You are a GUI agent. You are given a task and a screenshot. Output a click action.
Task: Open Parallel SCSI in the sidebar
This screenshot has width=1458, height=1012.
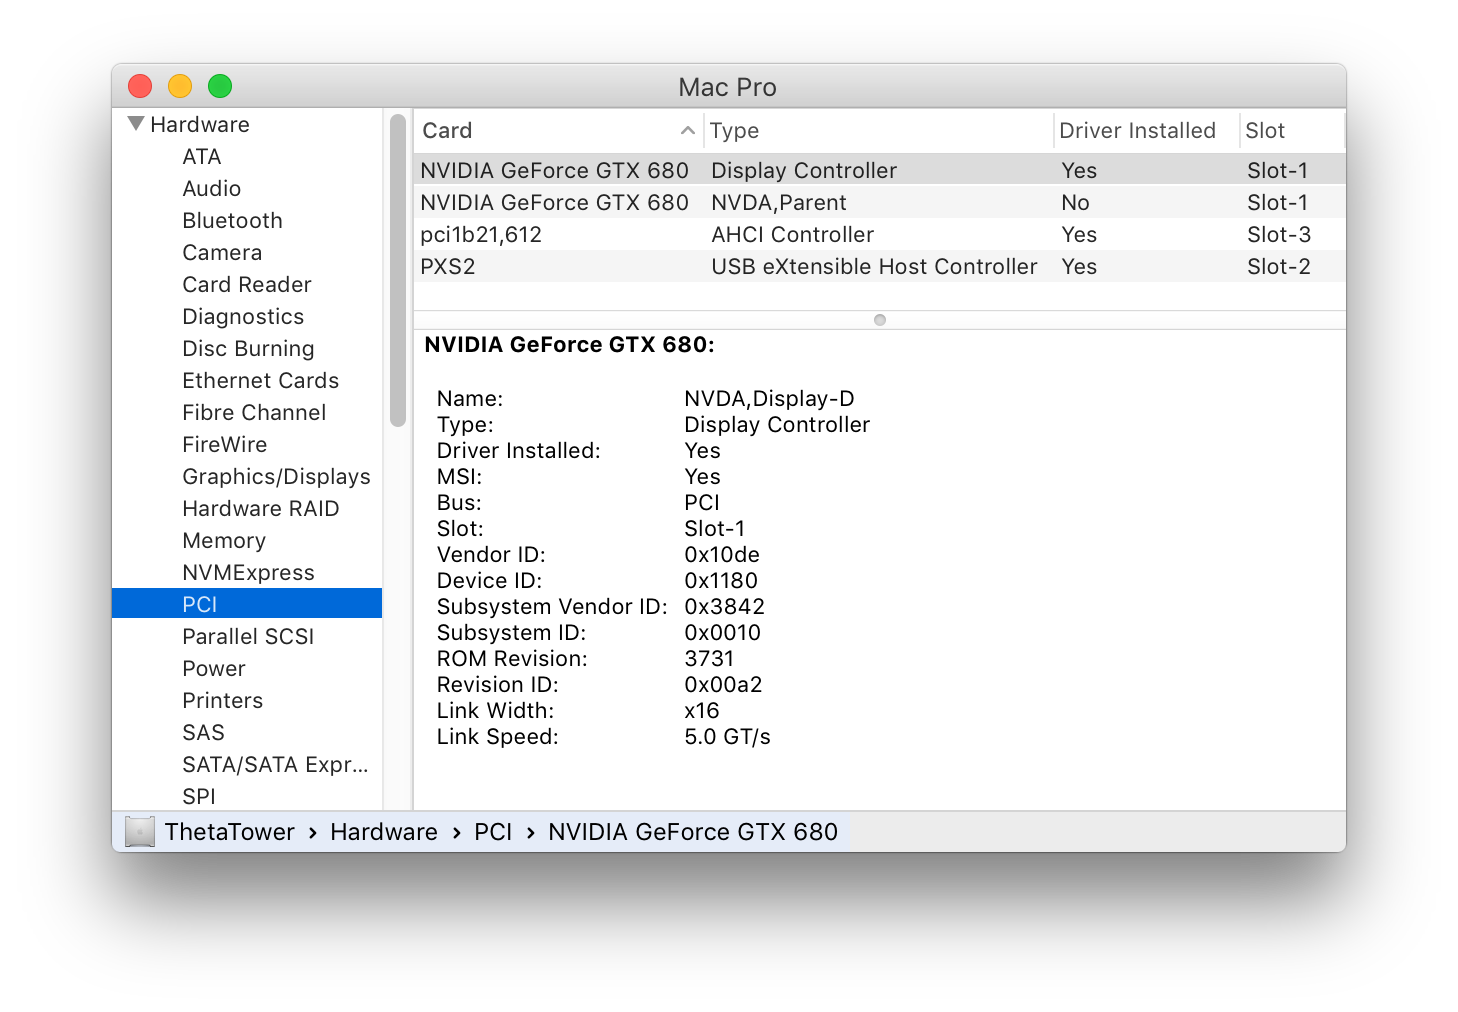[248, 636]
